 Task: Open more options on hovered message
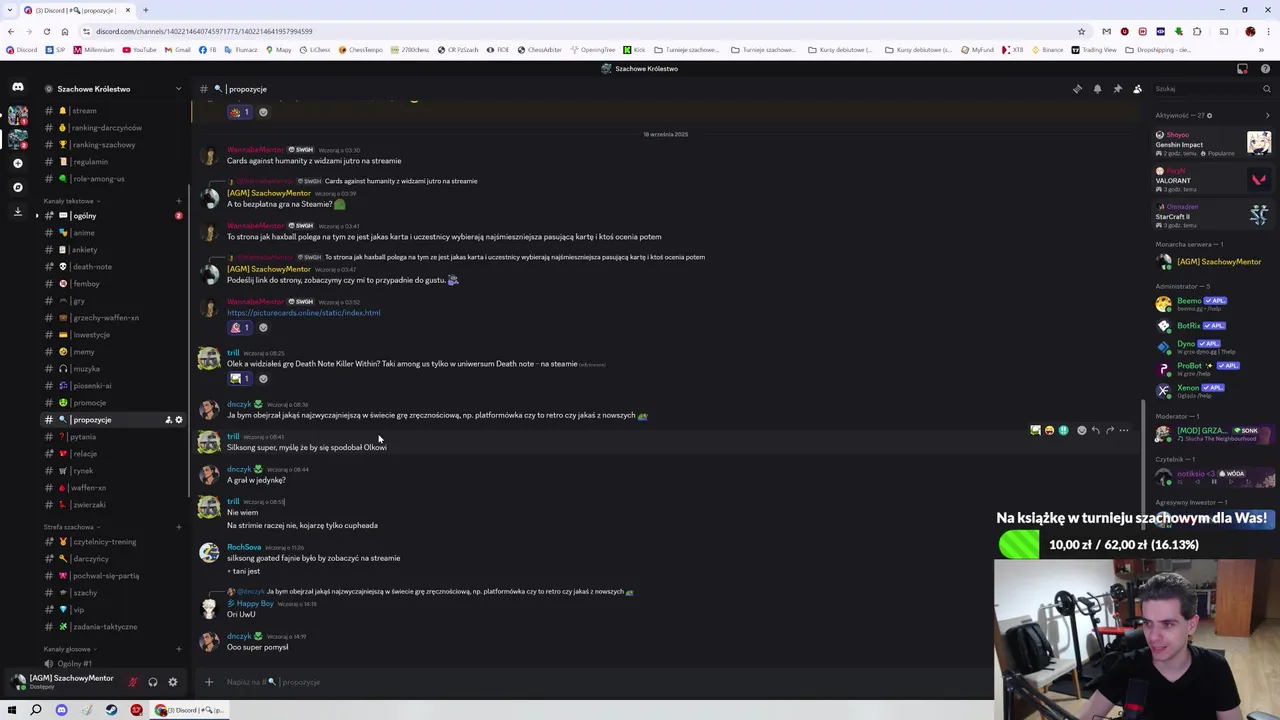tap(1124, 430)
